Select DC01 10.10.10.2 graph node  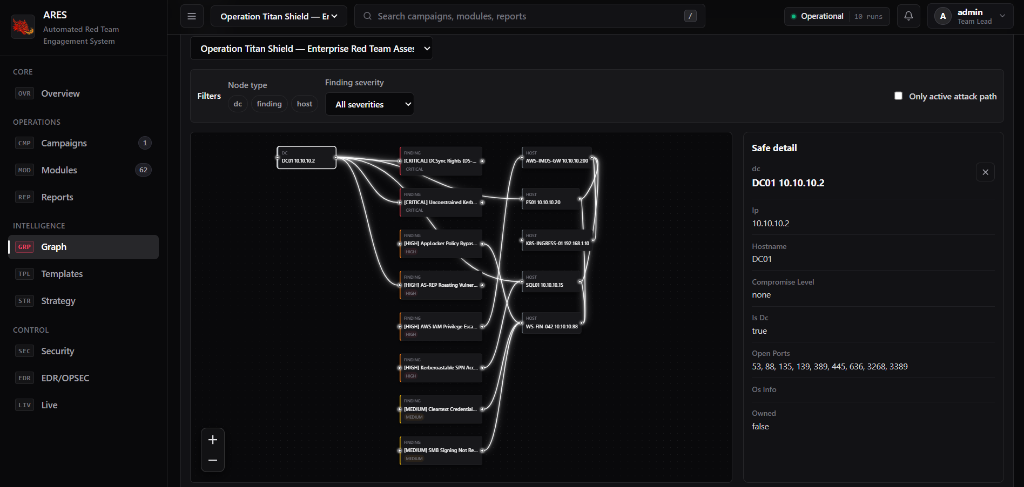pyautogui.click(x=306, y=157)
